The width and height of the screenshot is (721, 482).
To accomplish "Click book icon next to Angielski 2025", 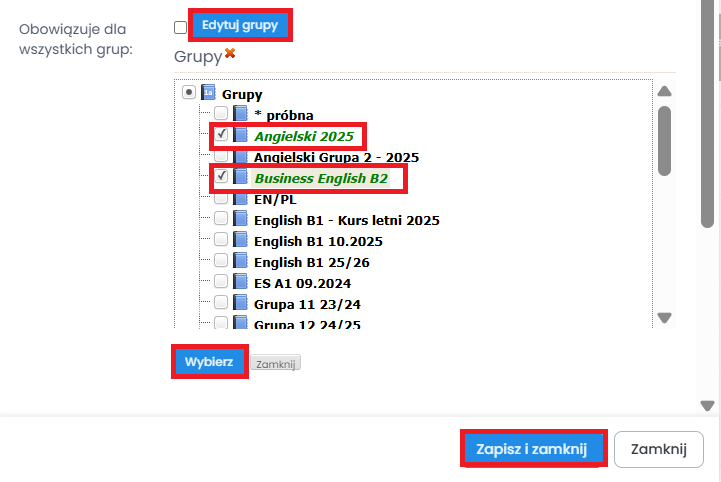I will pyautogui.click(x=240, y=135).
